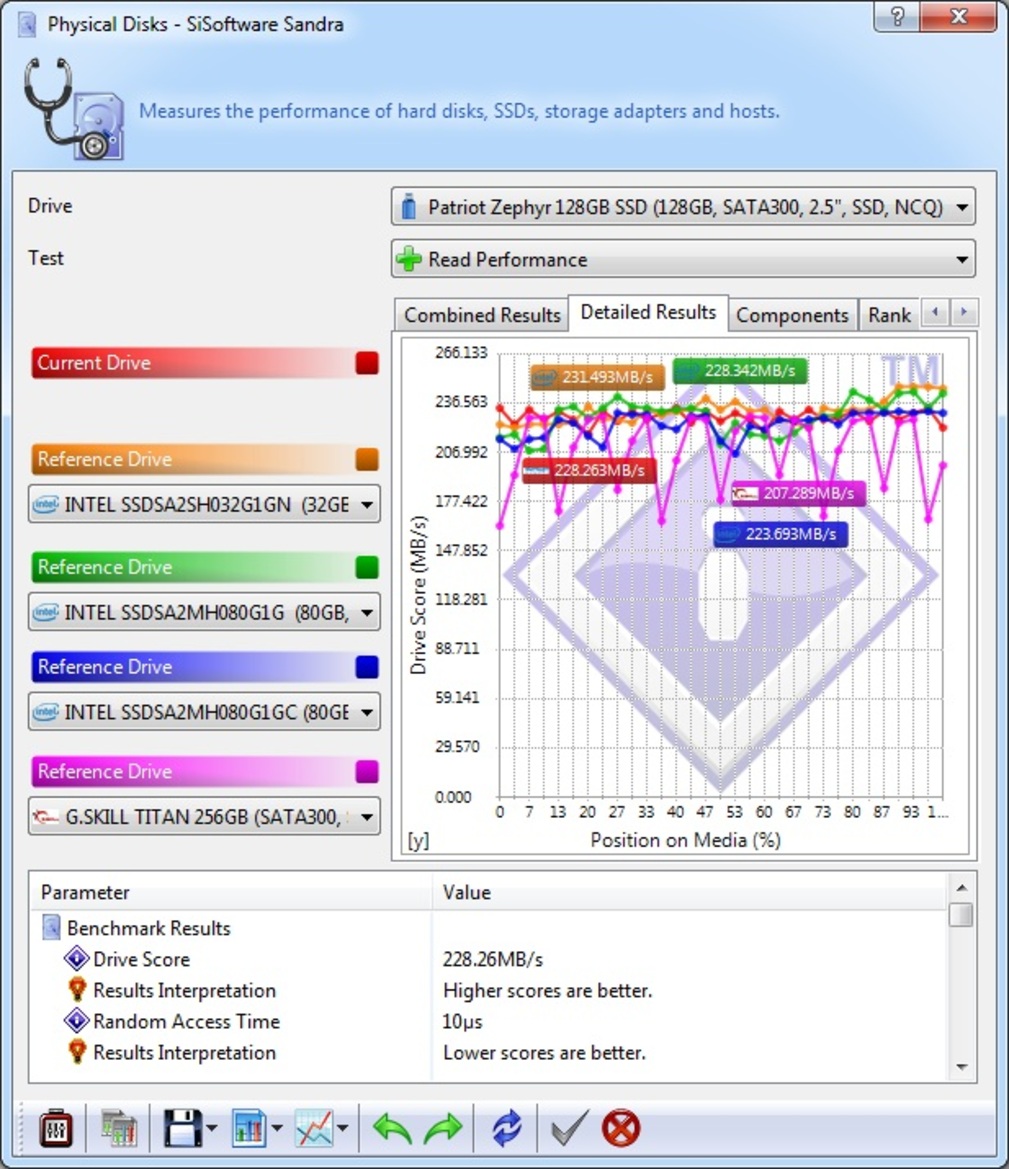Open the save icon's dropdown arrow
Viewport: 1009px width, 1169px height.
[x=212, y=1128]
